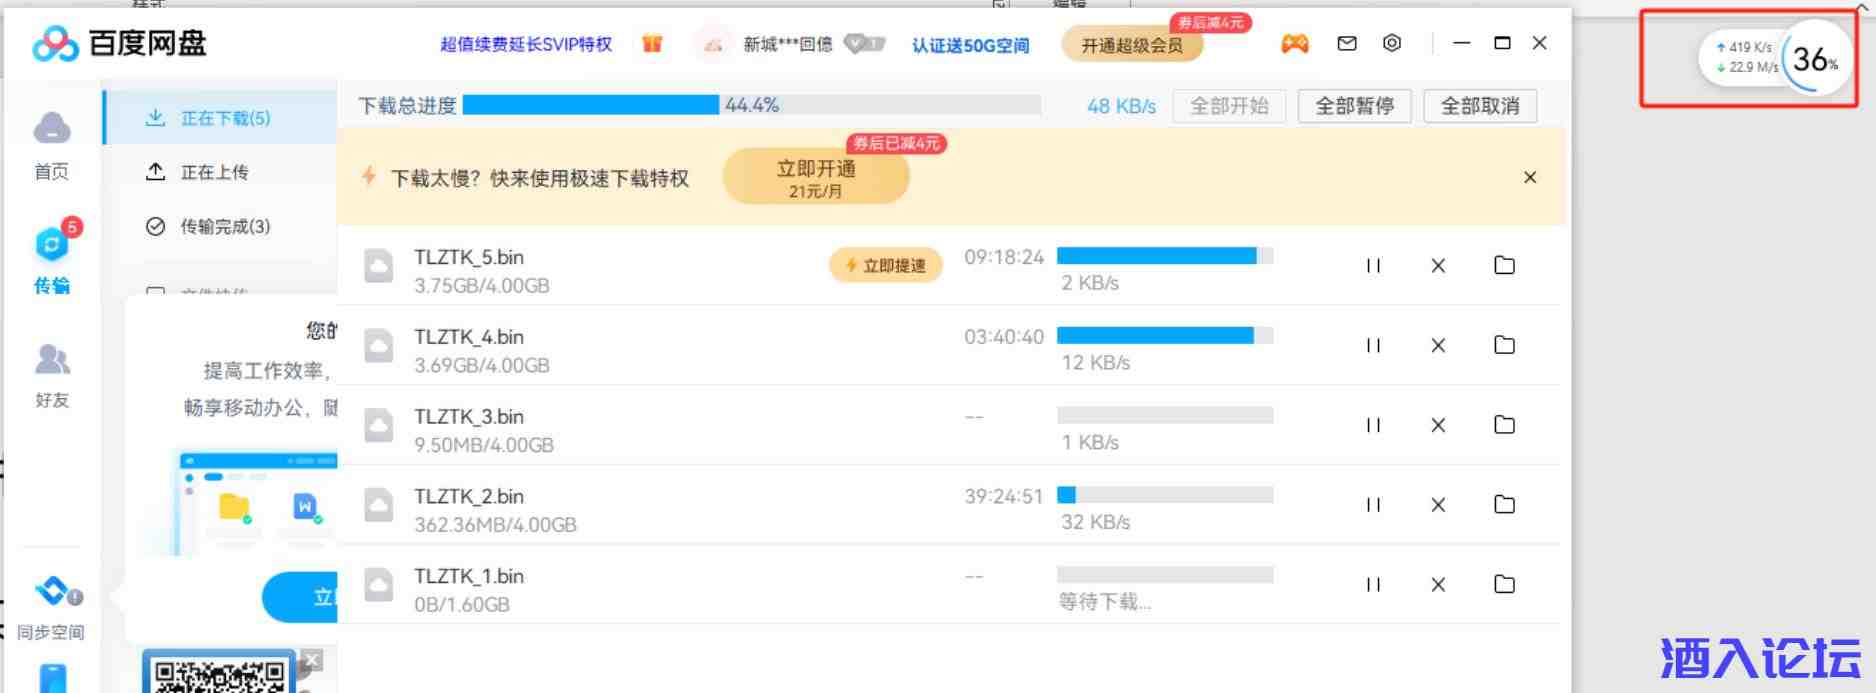Click the 立即提速 speed-up button
This screenshot has width=1876, height=693.
click(x=886, y=265)
